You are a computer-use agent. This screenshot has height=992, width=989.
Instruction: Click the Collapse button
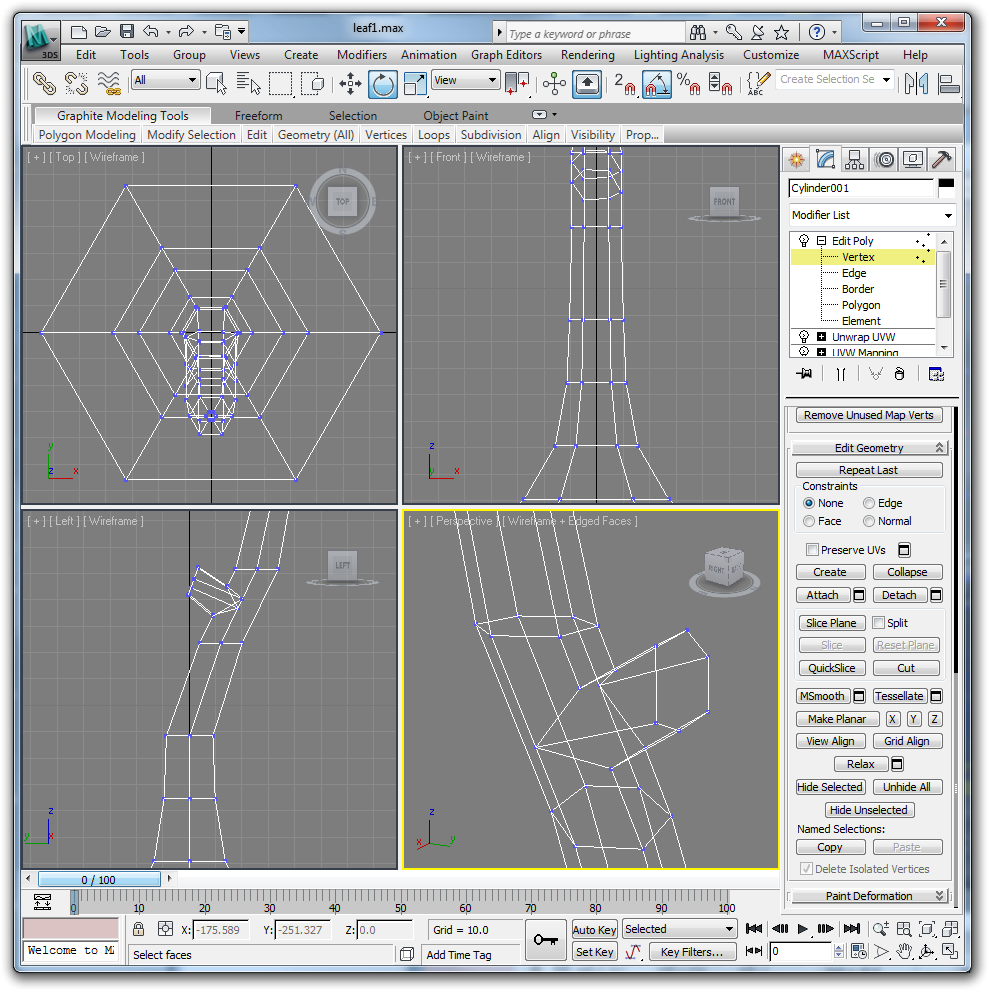pos(906,572)
